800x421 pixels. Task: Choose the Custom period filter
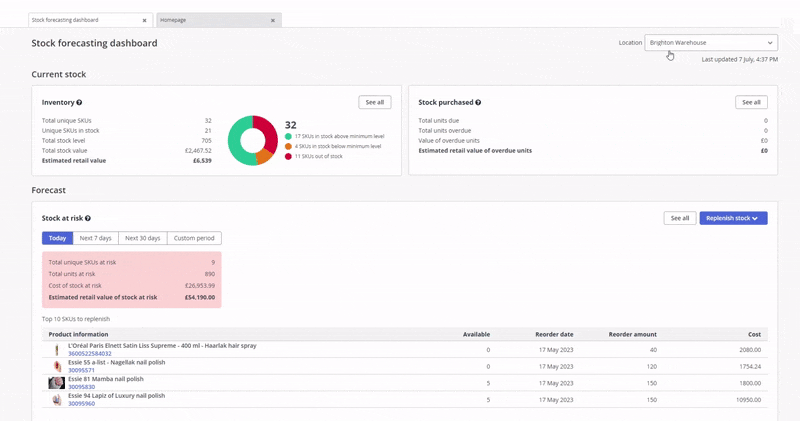[x=193, y=238]
